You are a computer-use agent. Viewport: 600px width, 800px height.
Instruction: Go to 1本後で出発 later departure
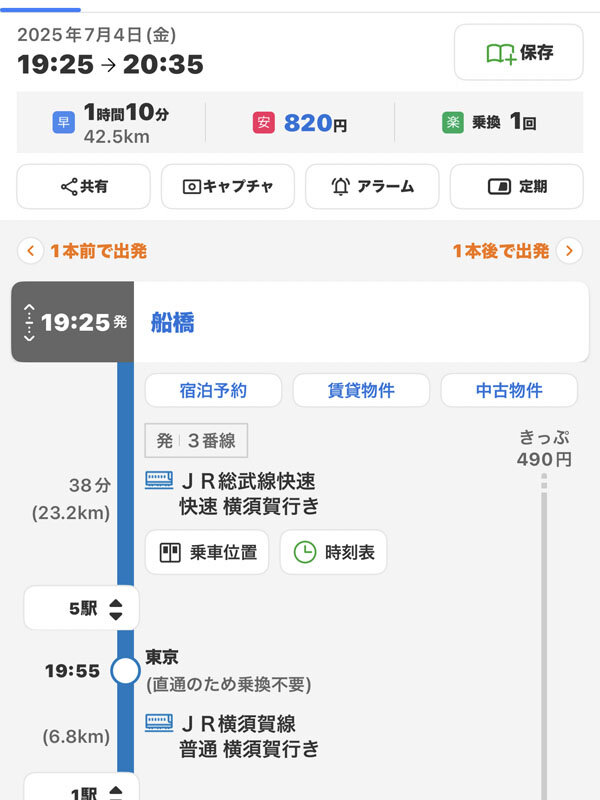coord(515,251)
